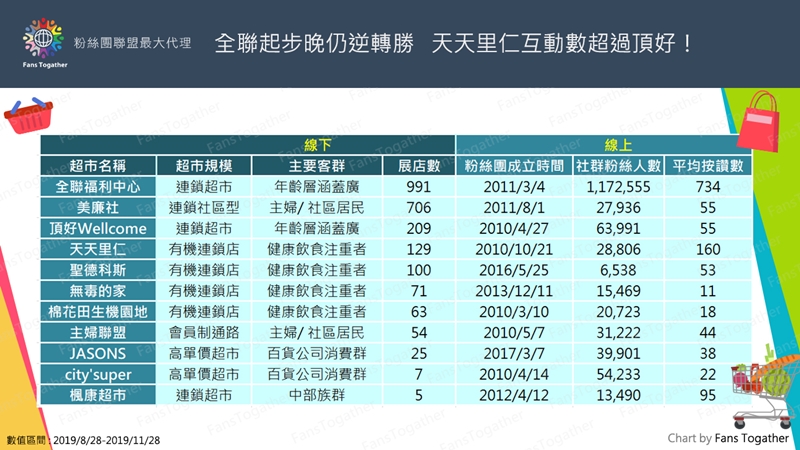Click the 39,901 fan count cell
Screen dimensions: 800x450
pos(618,354)
